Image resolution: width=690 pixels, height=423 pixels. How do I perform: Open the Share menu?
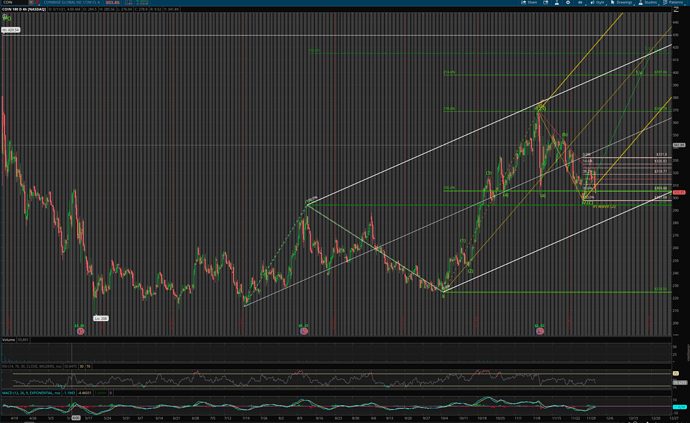529,3
